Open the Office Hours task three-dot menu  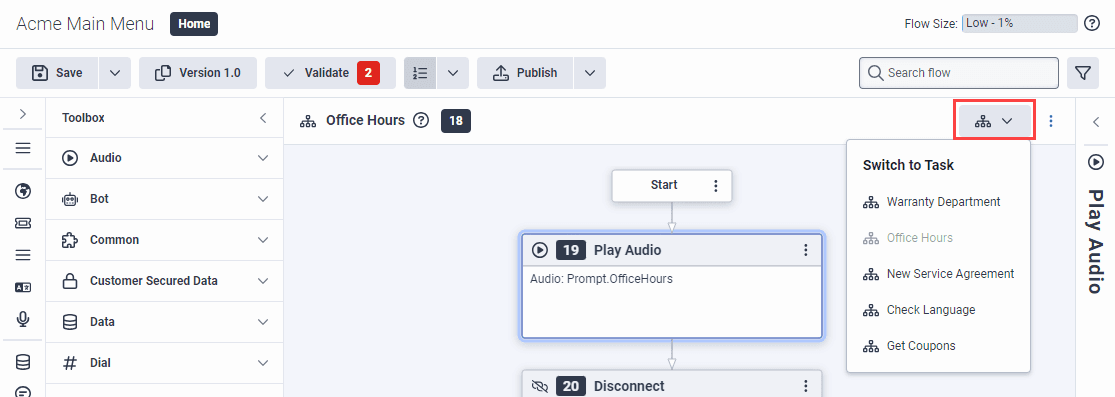[x=1051, y=121]
